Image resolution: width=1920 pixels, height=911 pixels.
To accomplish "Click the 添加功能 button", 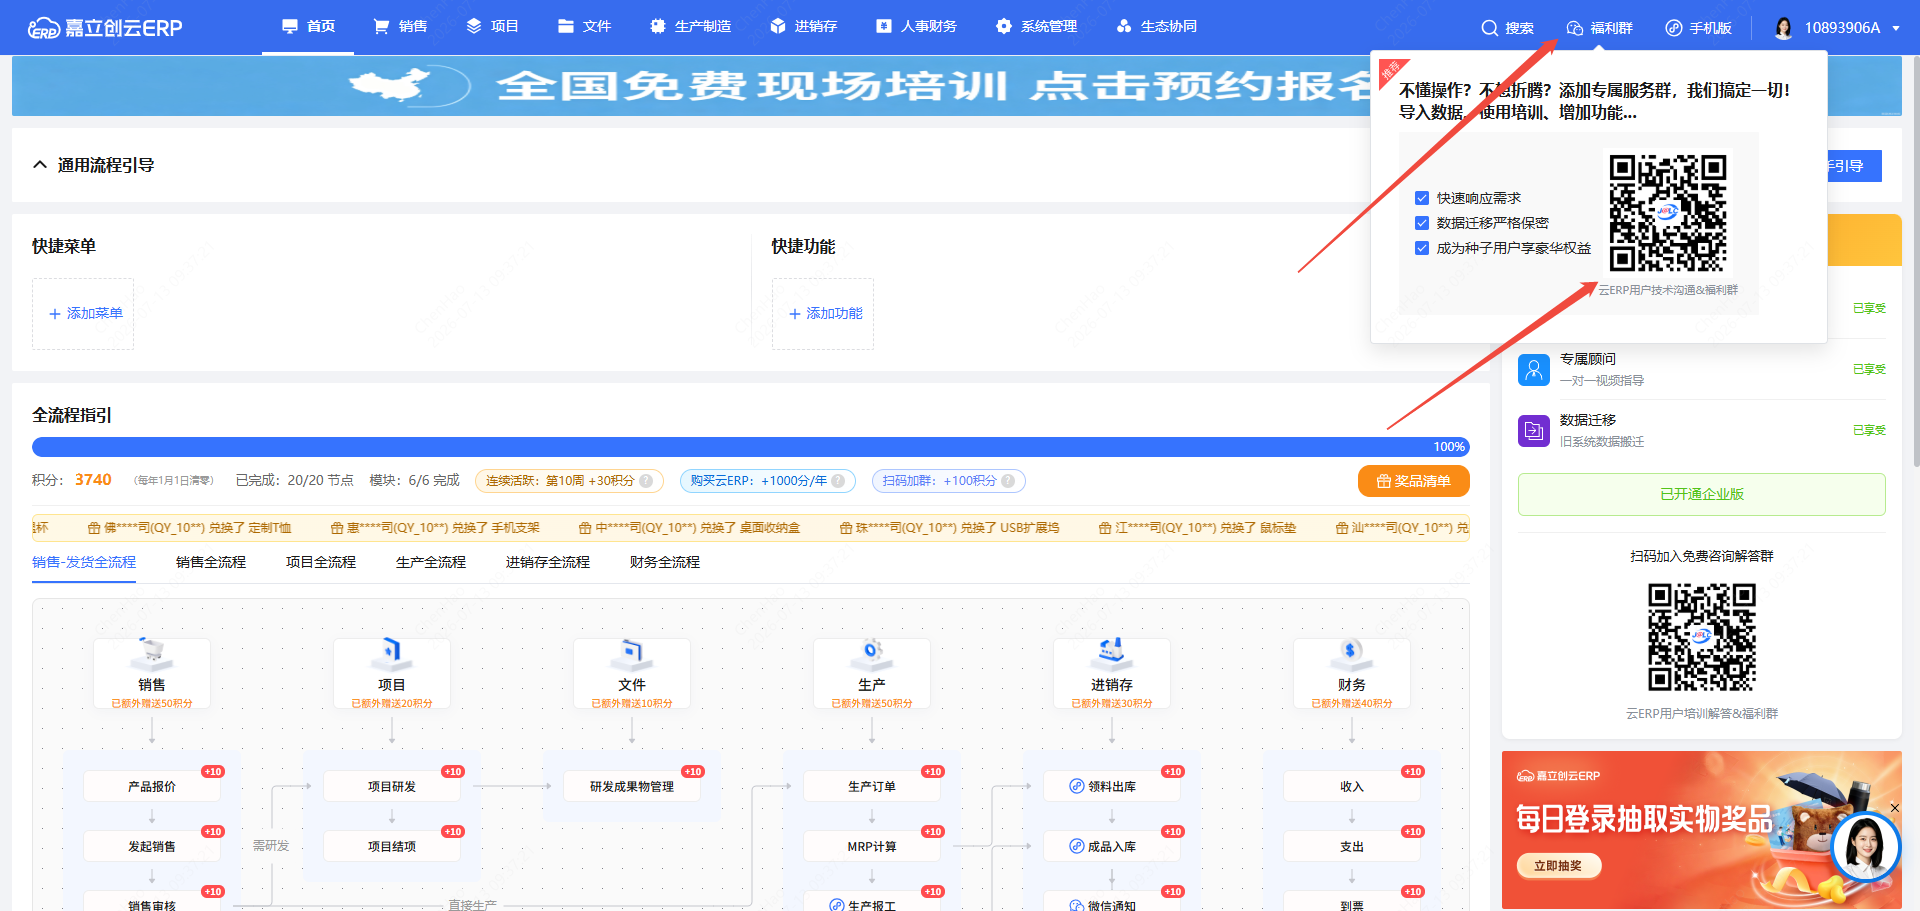I will click(x=823, y=314).
